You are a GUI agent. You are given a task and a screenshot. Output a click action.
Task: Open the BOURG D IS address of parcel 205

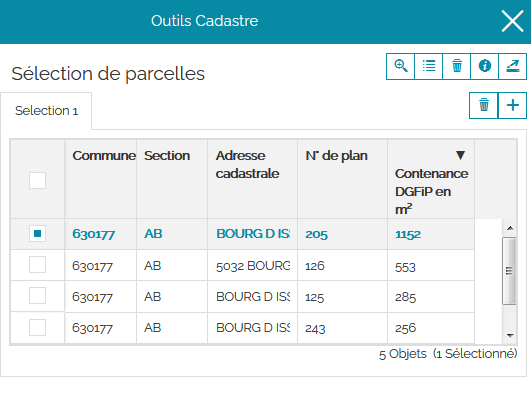[253, 234]
